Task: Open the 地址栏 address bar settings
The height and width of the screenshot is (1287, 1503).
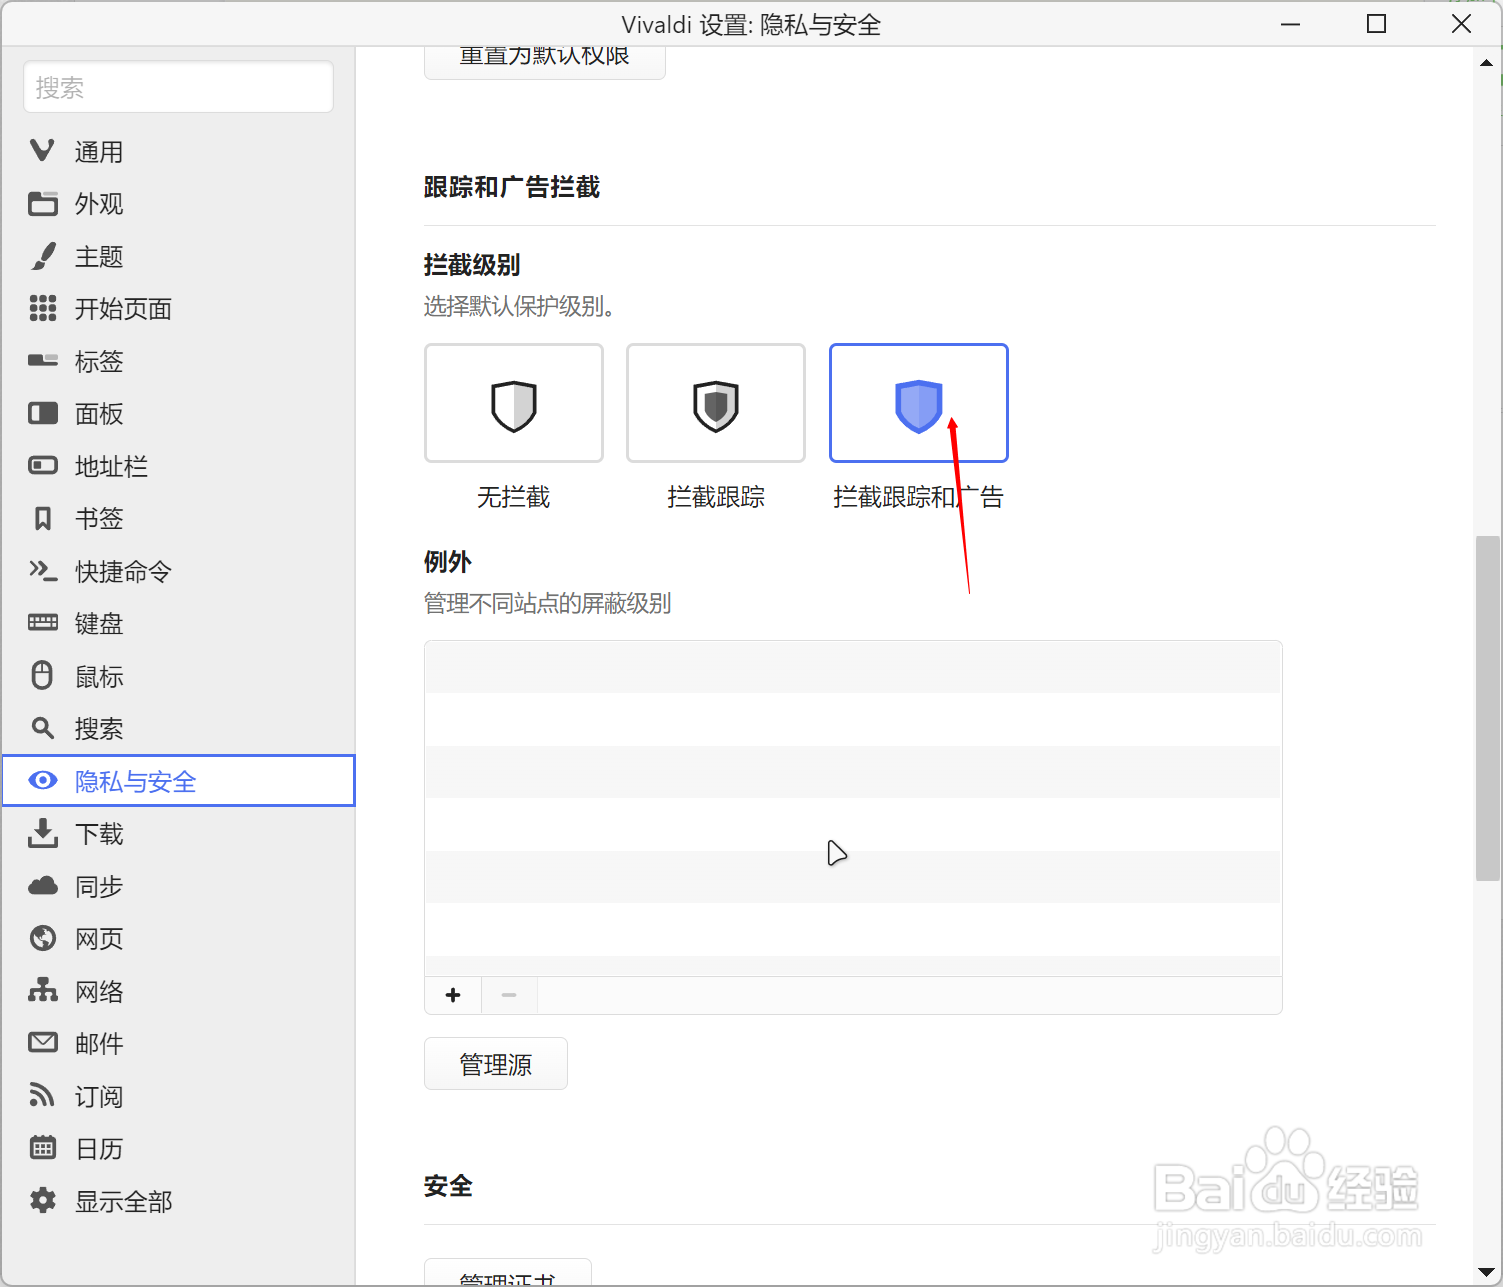Action: click(x=110, y=466)
